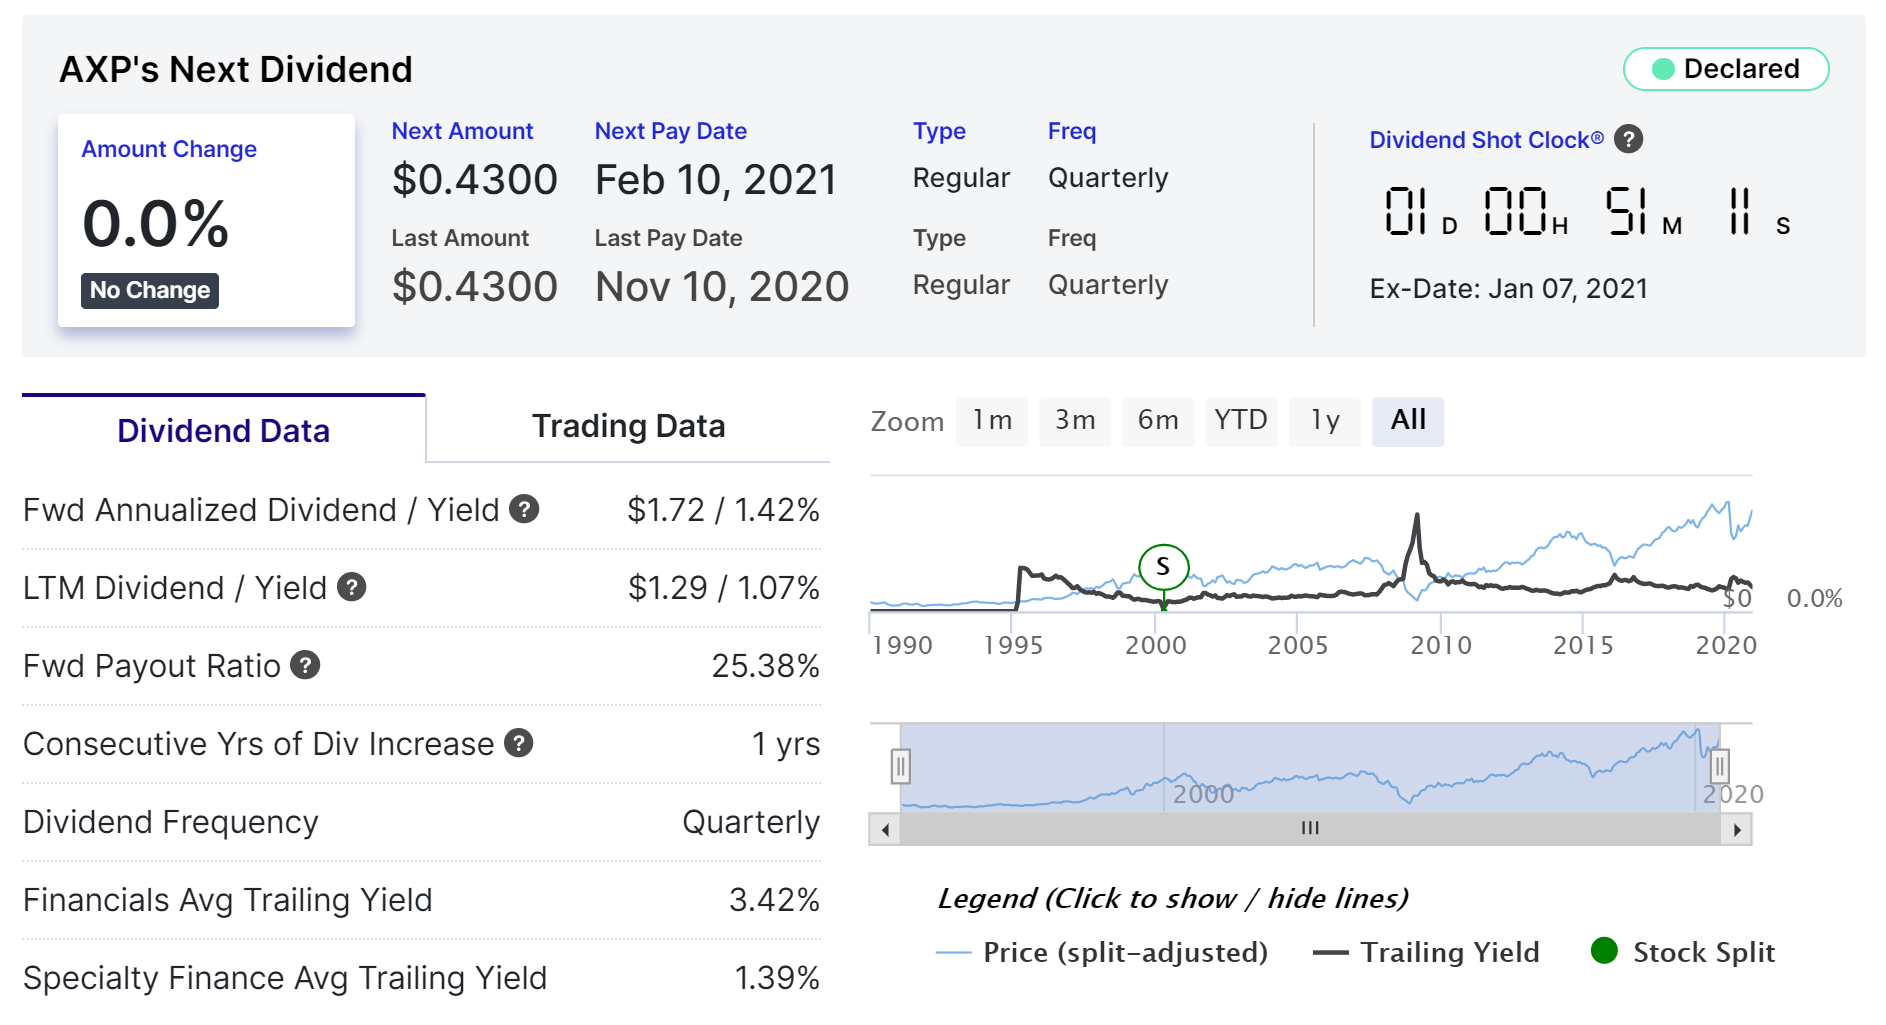Click the Fwd Annualized Dividend / Yield help icon
This screenshot has width=1886, height=1025.
(524, 509)
